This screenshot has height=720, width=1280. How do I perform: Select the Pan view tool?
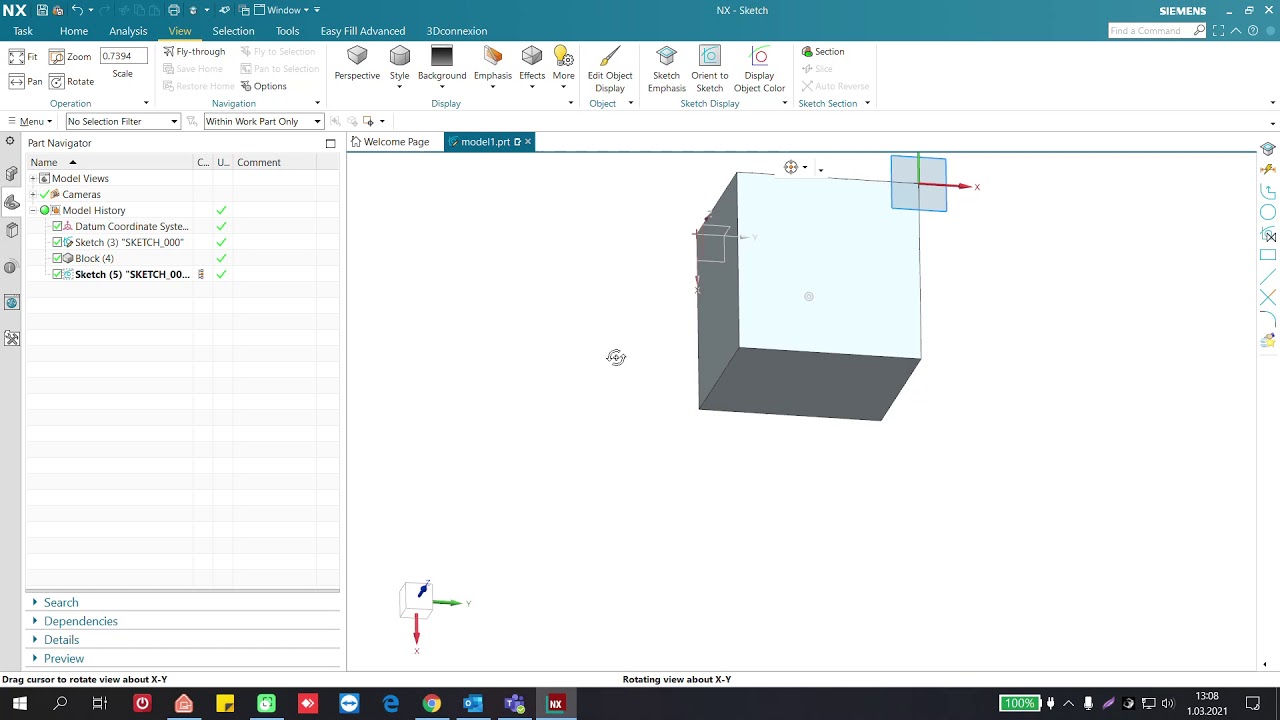[17, 82]
